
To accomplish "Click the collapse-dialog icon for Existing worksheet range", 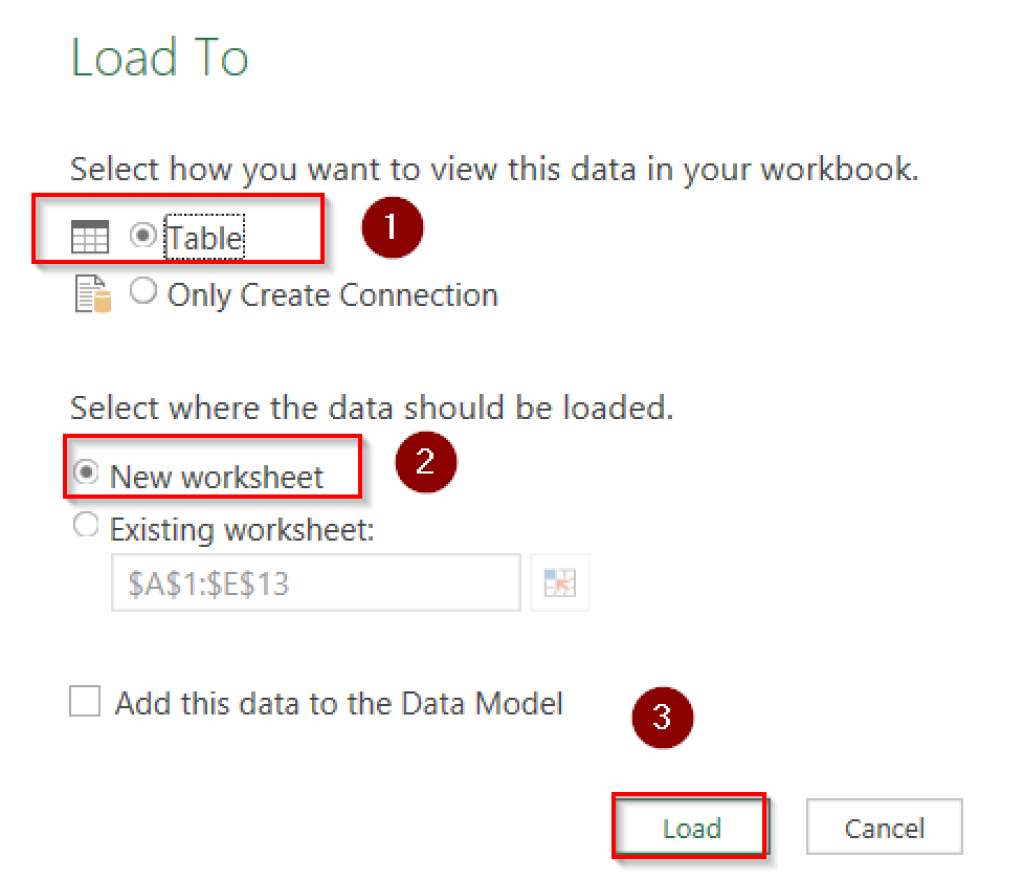I will [x=559, y=581].
